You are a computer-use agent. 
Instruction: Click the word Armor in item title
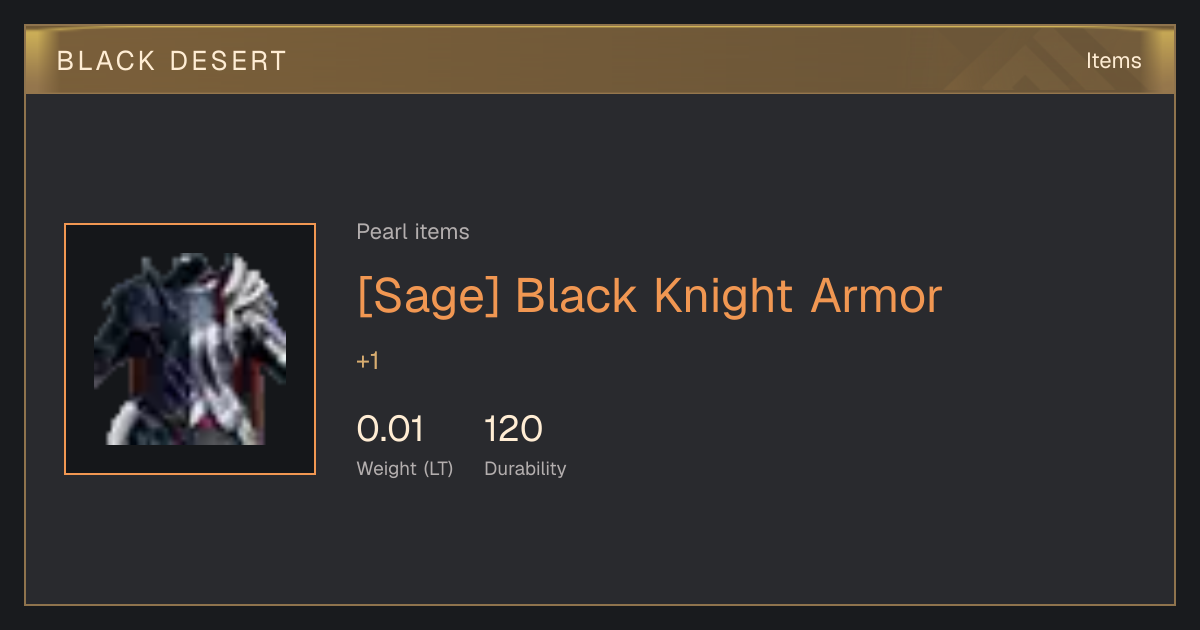click(x=876, y=296)
